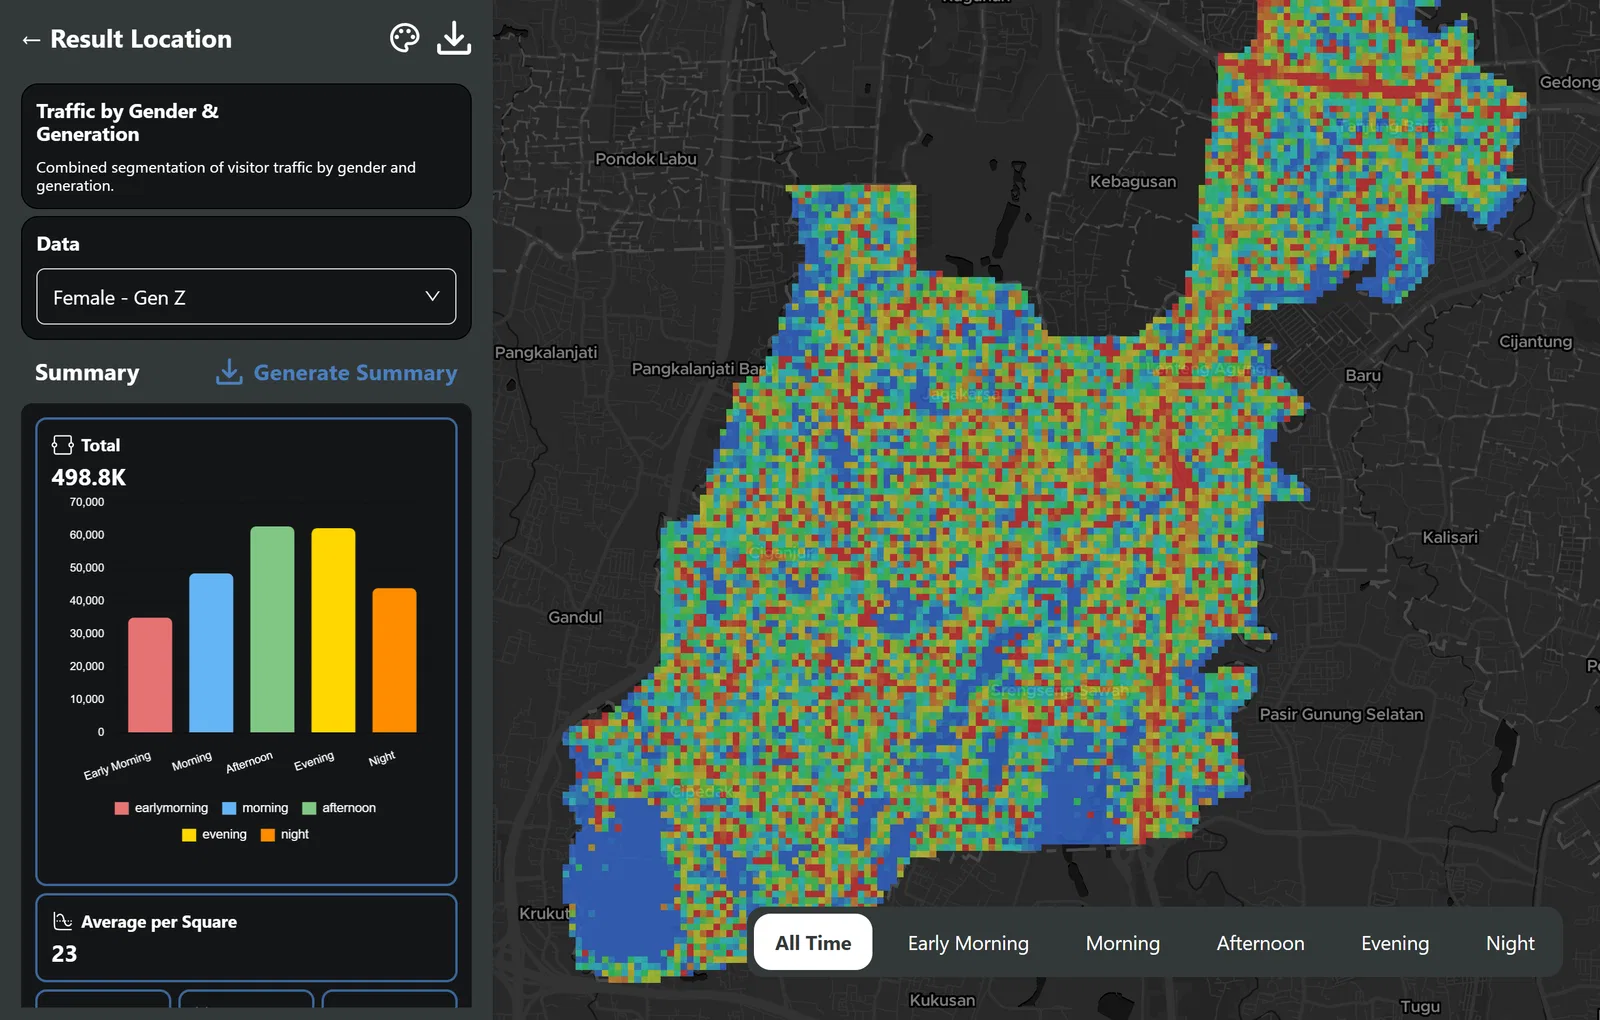This screenshot has height=1020, width=1600.
Task: Switch to the Night time tab
Action: point(1510,943)
